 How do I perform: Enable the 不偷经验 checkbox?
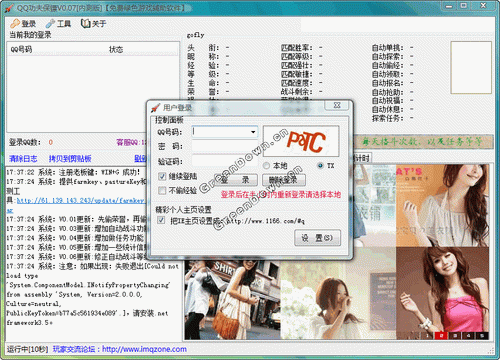point(162,190)
